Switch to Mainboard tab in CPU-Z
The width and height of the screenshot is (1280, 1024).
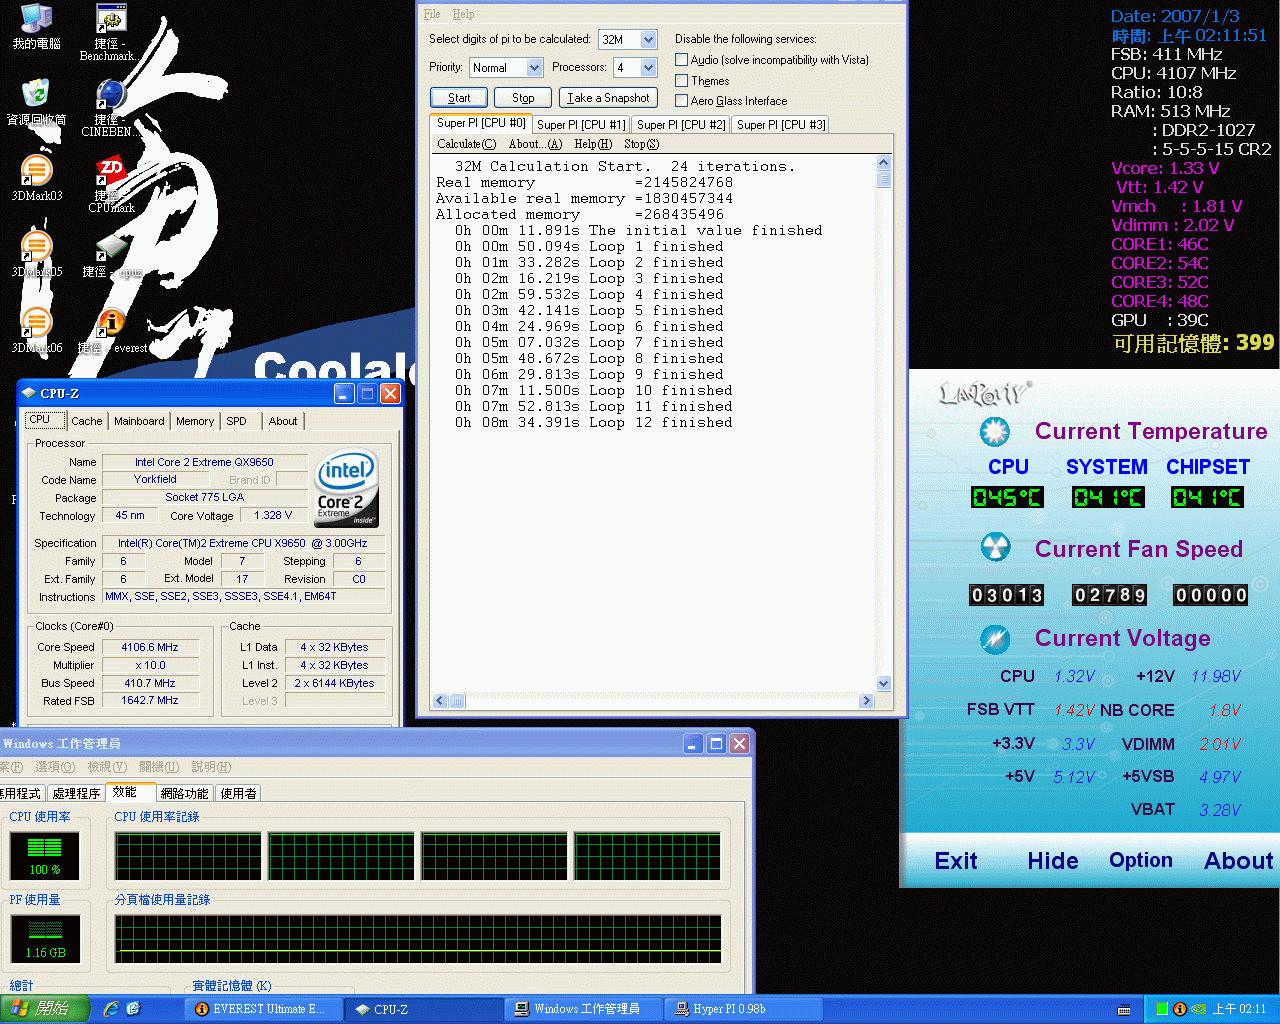click(x=139, y=421)
